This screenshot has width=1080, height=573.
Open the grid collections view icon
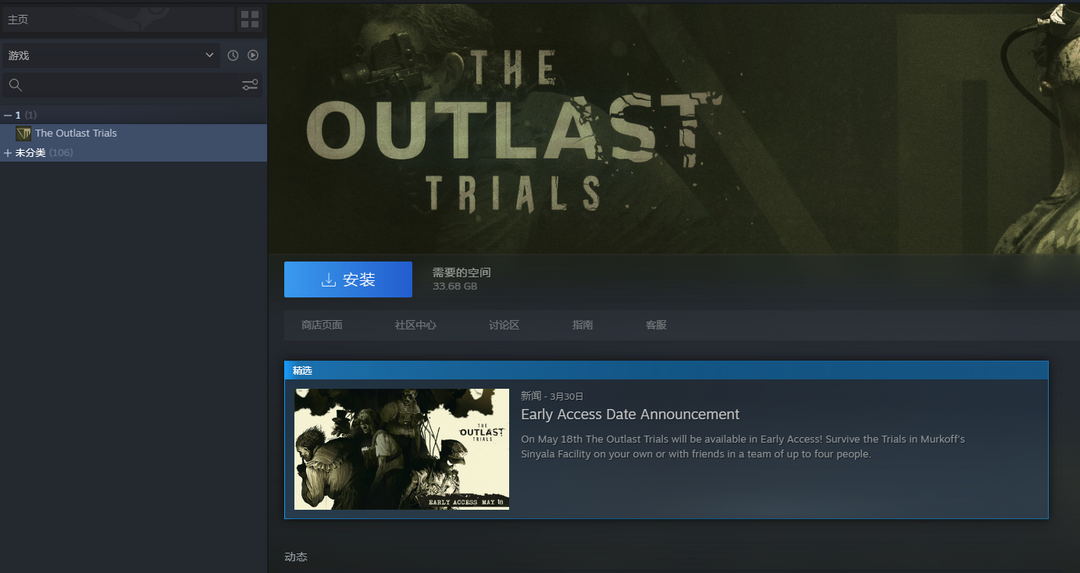[x=250, y=19]
